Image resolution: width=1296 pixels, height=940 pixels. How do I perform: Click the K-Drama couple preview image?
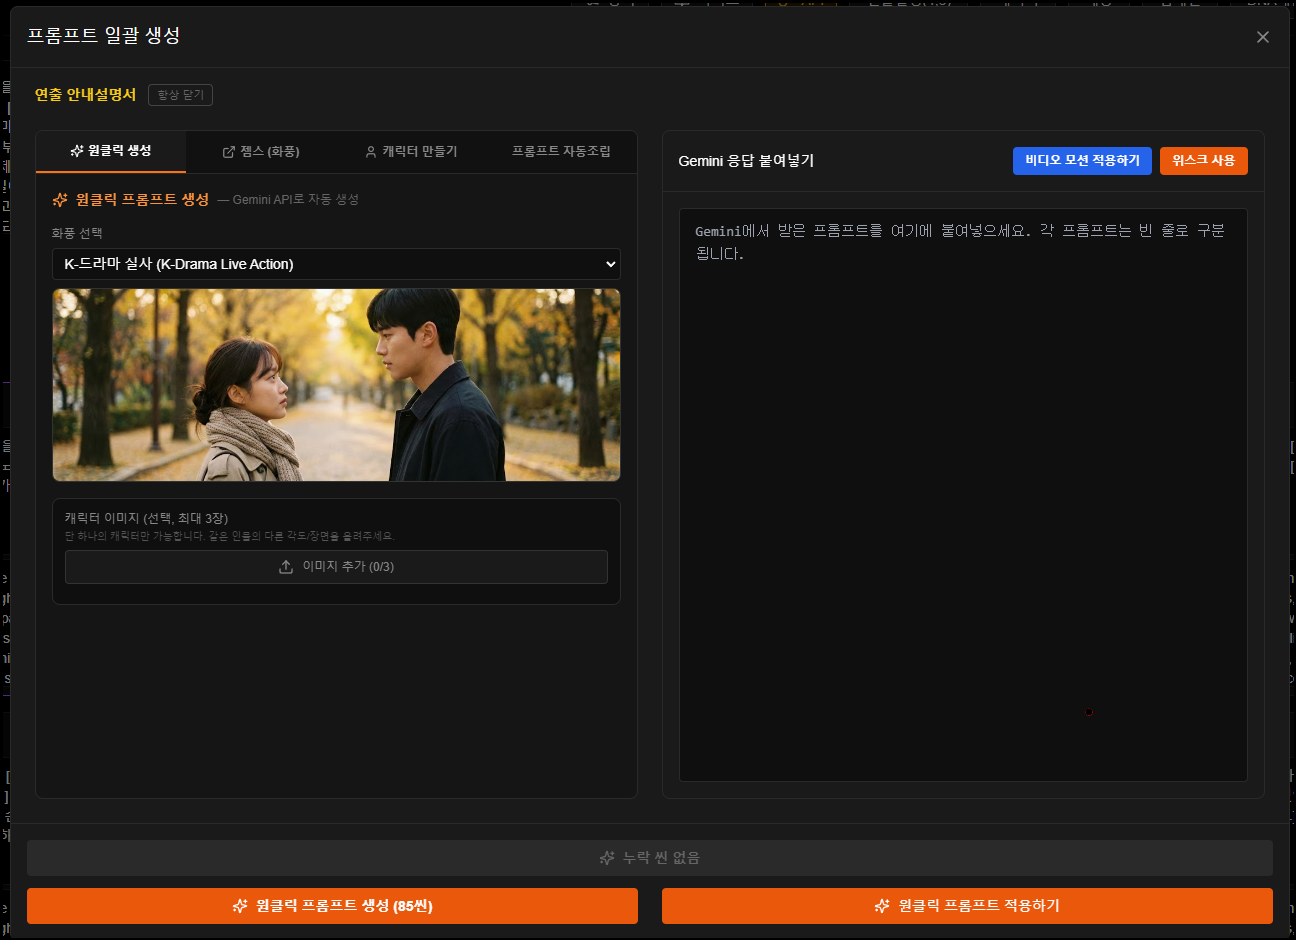point(336,385)
